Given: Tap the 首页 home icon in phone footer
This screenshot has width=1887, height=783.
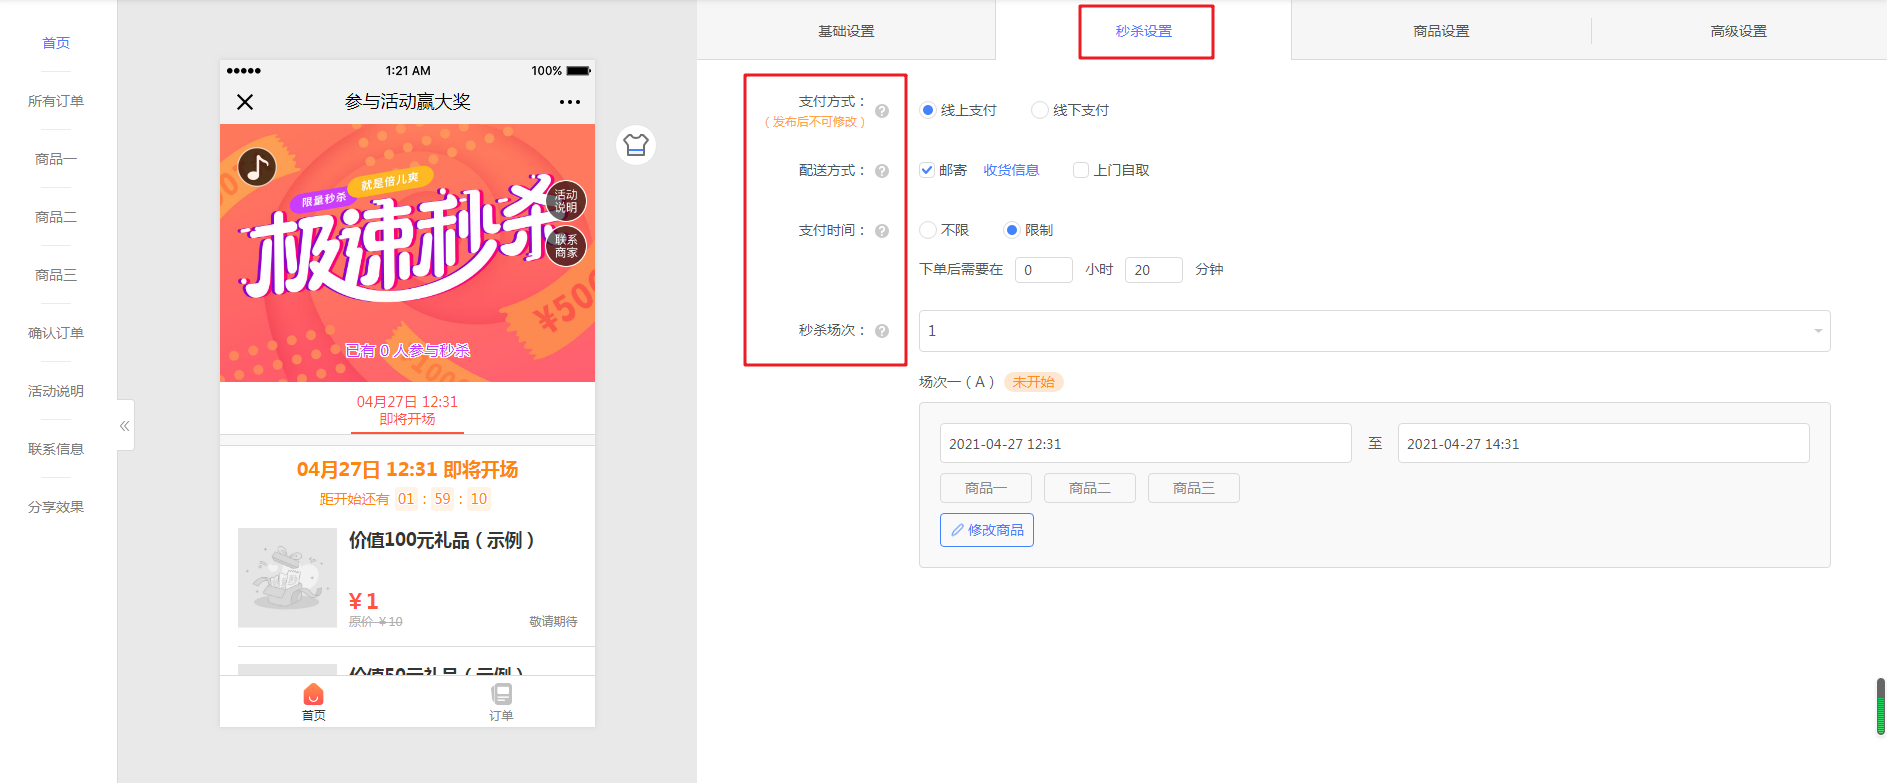Looking at the screenshot, I should 314,702.
